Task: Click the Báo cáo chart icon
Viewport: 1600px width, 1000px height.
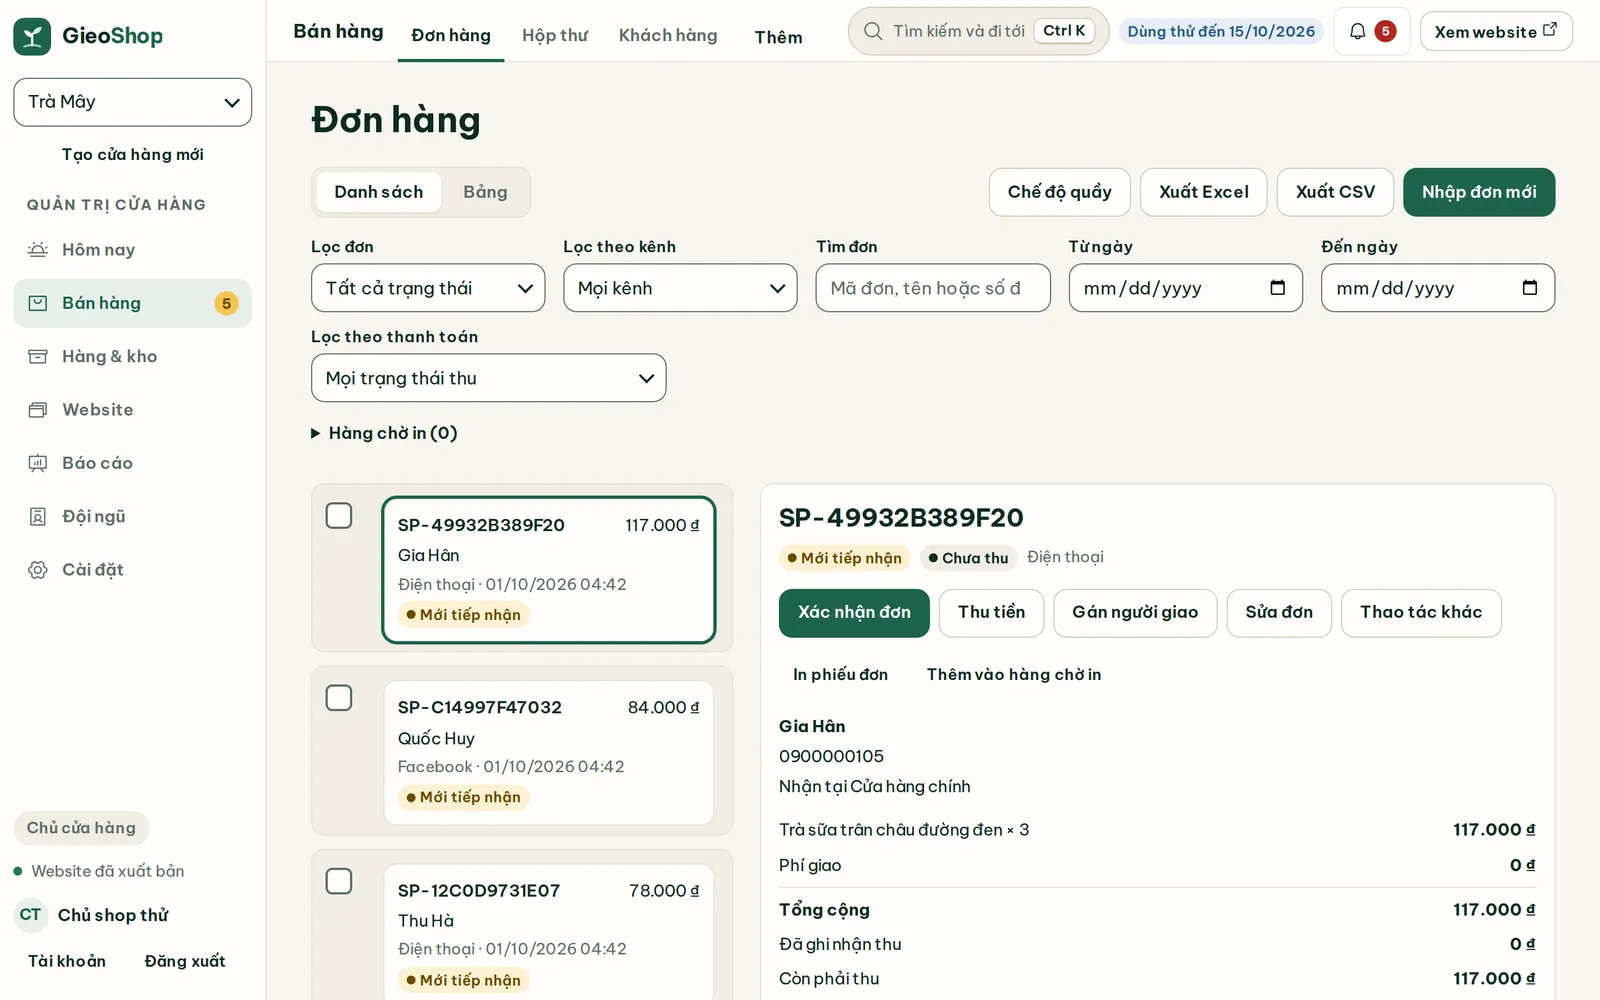Action: coord(38,463)
